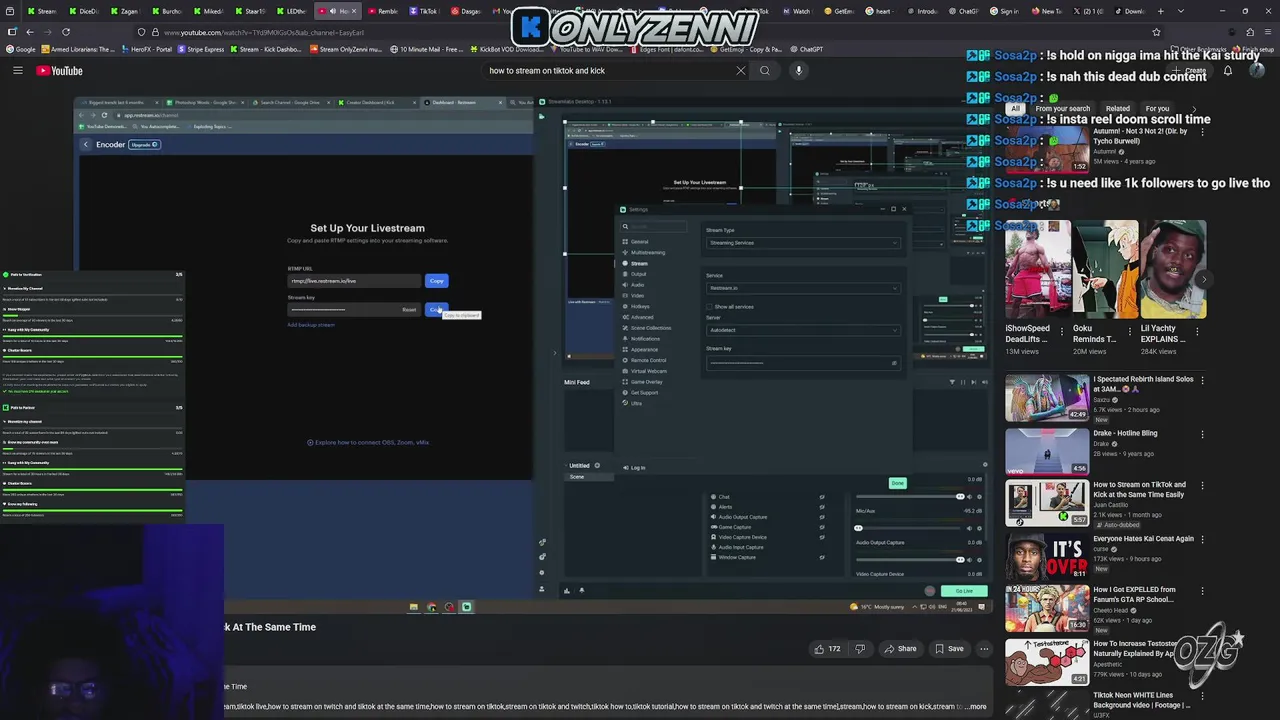1280x720 pixels.
Task: Open the Service dropdown showing Restream.io
Action: 802,288
